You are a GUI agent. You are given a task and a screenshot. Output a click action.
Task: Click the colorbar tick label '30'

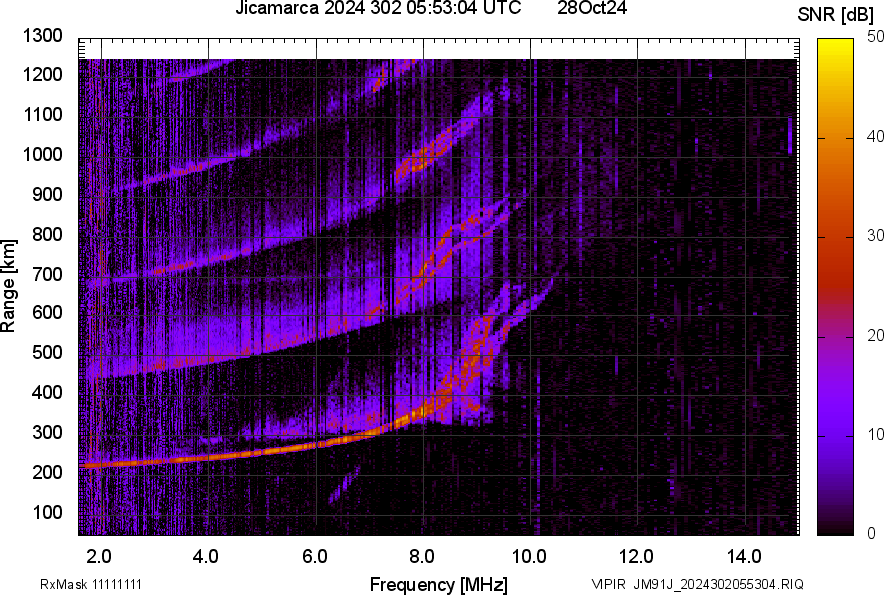click(x=875, y=235)
